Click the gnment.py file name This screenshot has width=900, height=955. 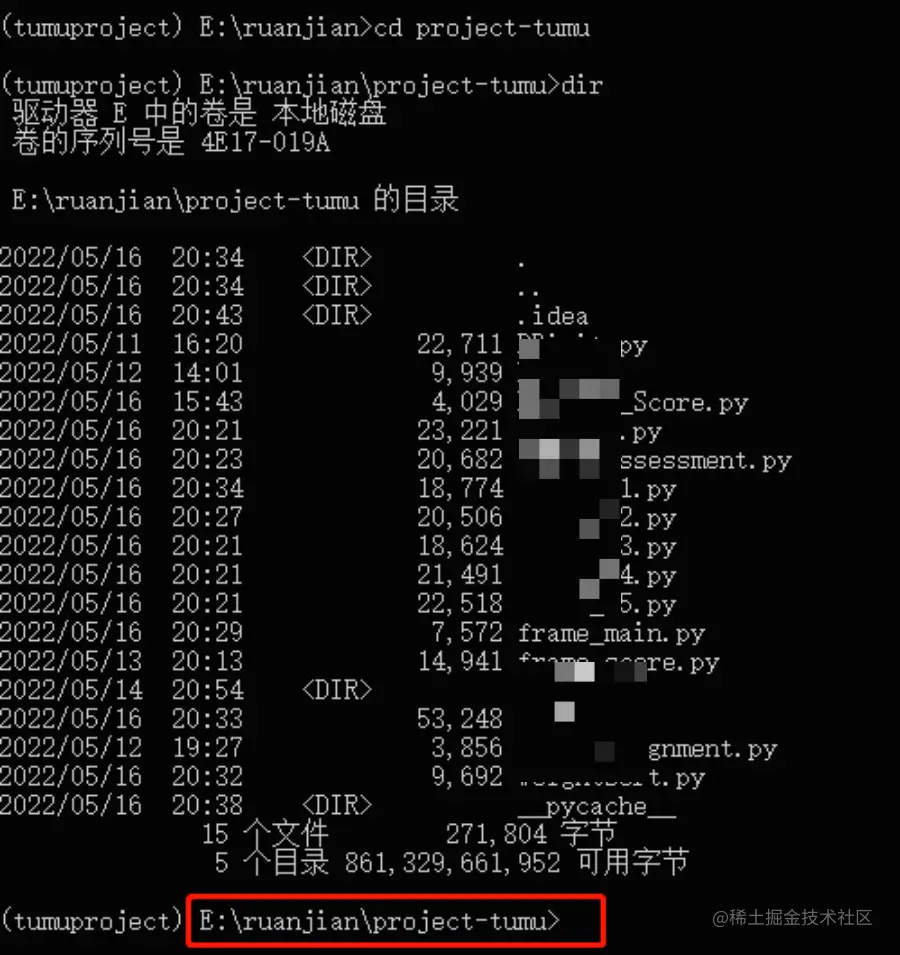point(712,750)
